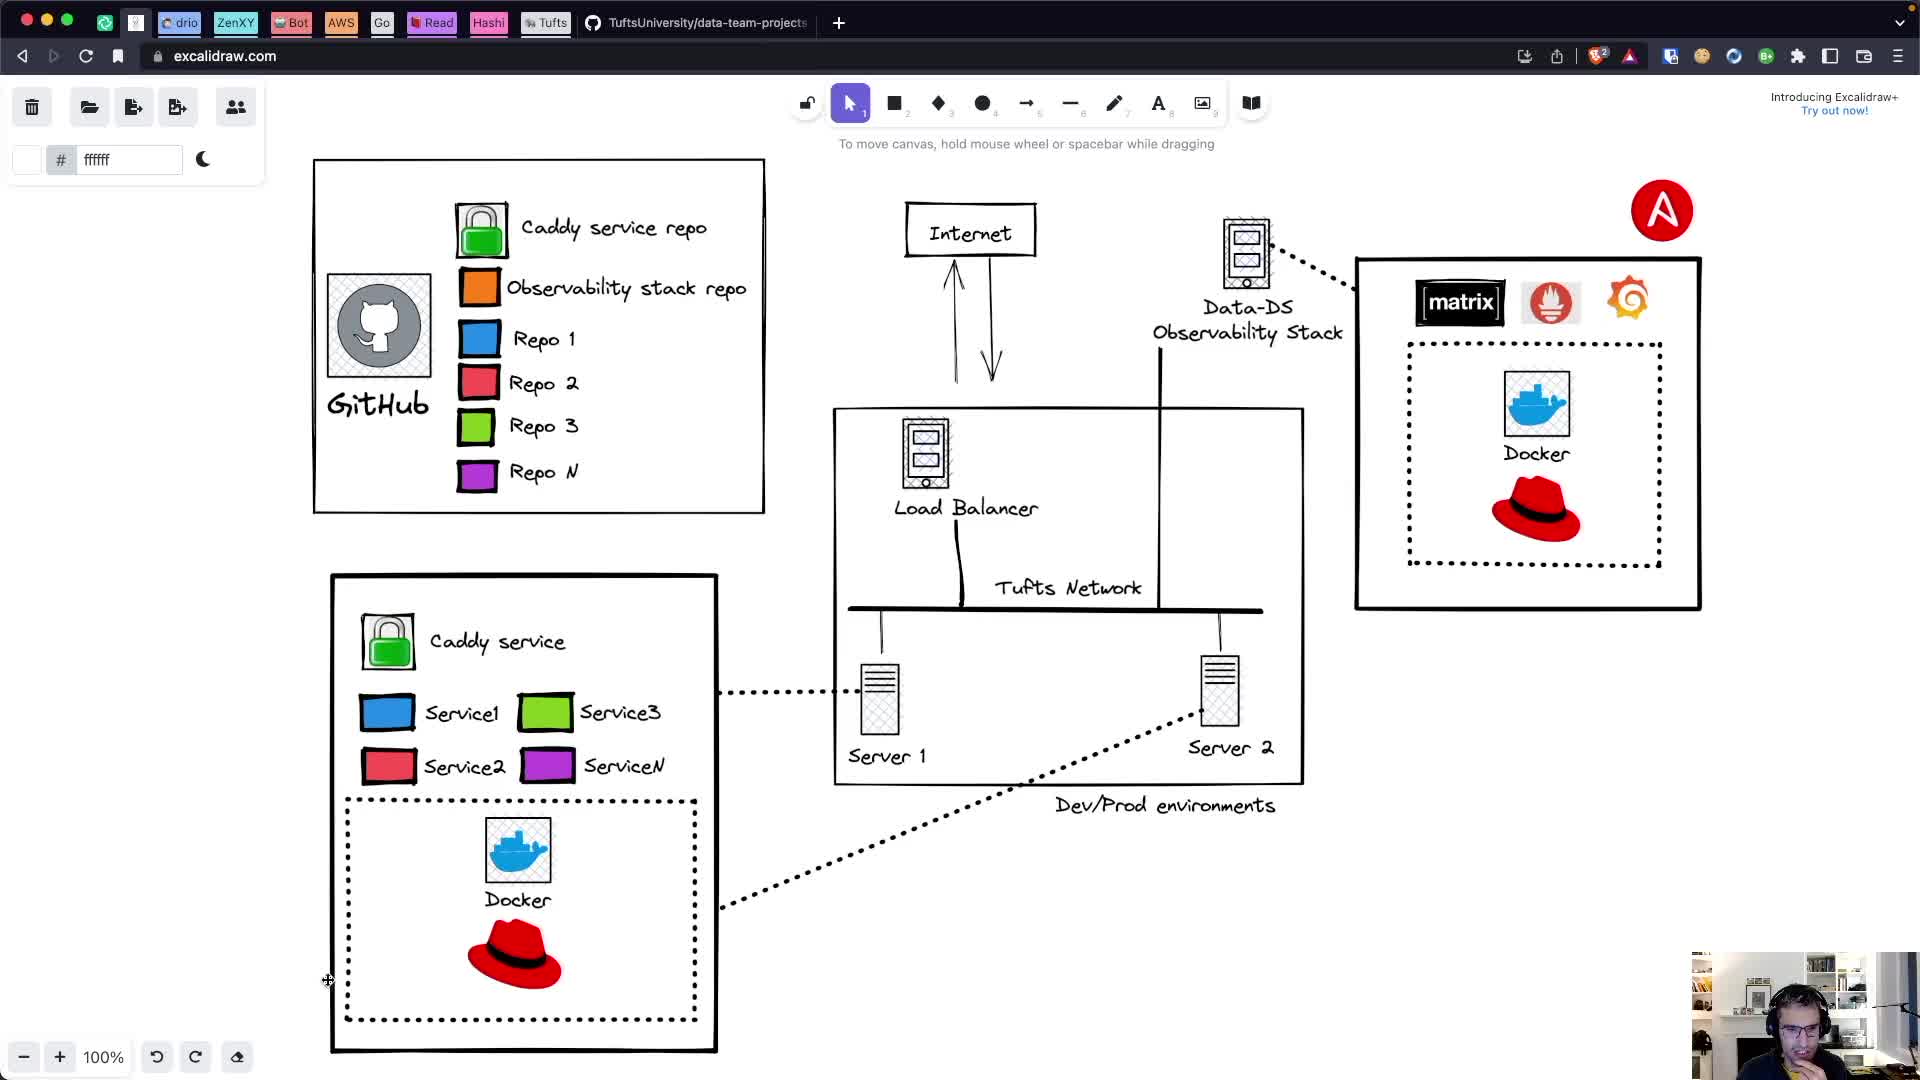Switch to the AWS tab

(341, 22)
